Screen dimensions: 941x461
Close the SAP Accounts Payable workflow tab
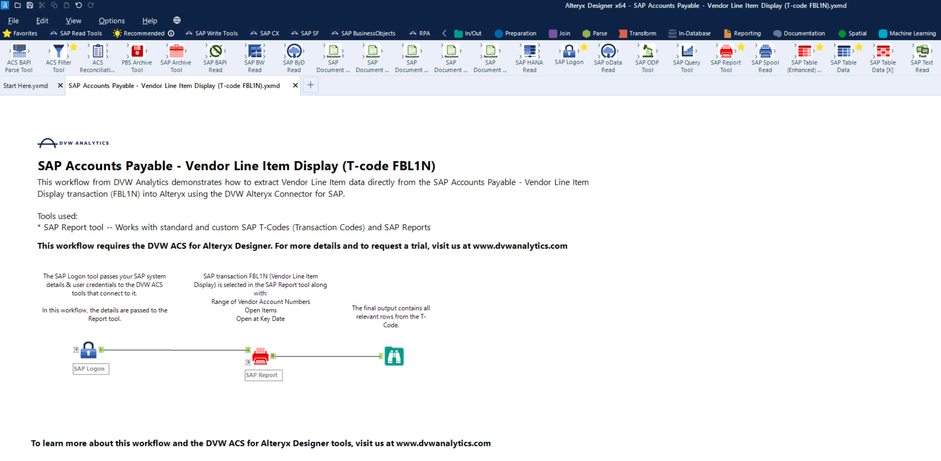click(295, 86)
